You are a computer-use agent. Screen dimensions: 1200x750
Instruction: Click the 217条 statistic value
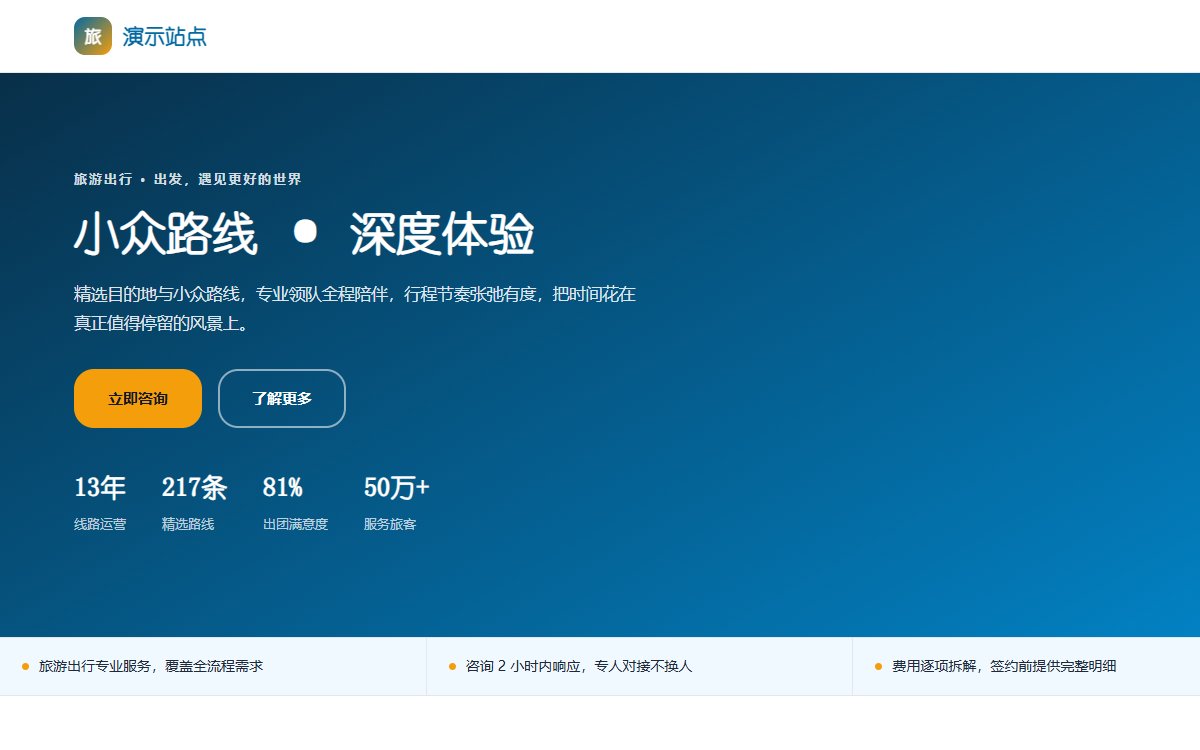point(195,488)
